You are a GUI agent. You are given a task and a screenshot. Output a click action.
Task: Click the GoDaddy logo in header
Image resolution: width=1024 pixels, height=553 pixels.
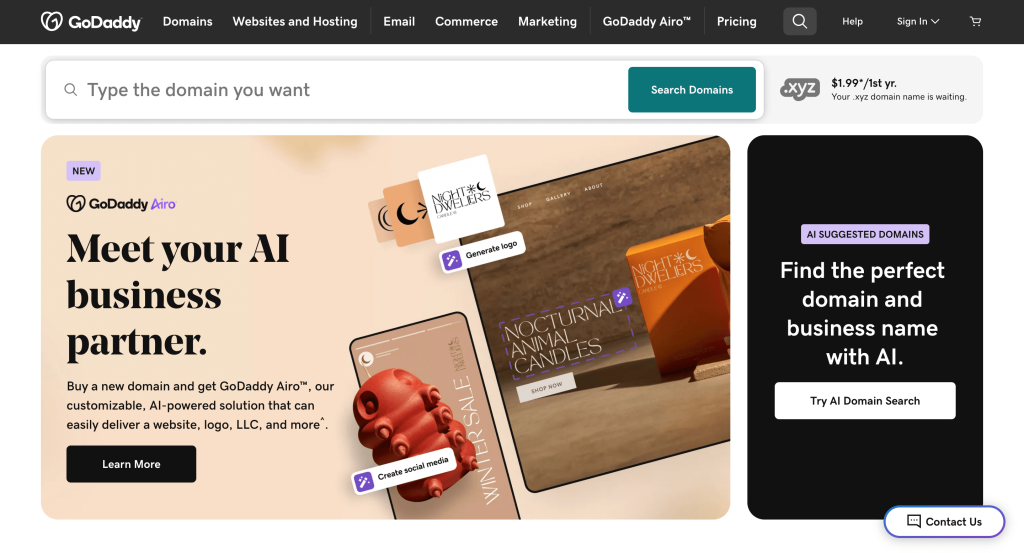point(91,22)
